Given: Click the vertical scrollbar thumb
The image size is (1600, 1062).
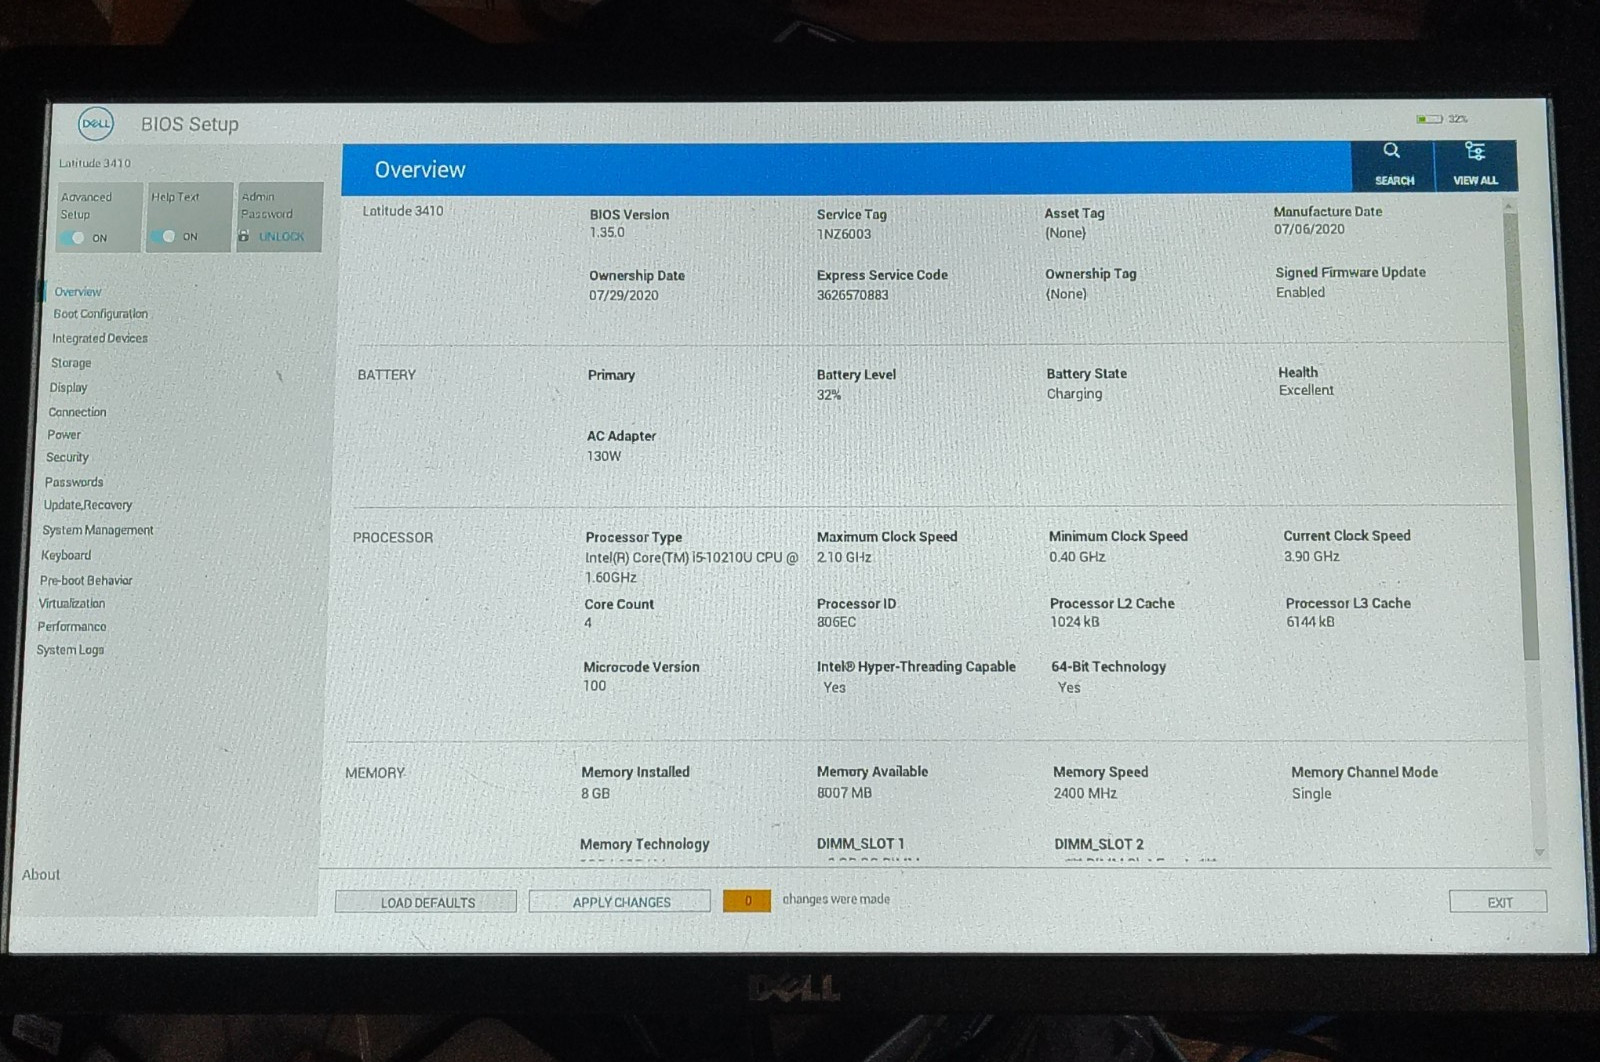Looking at the screenshot, I should click(1521, 435).
